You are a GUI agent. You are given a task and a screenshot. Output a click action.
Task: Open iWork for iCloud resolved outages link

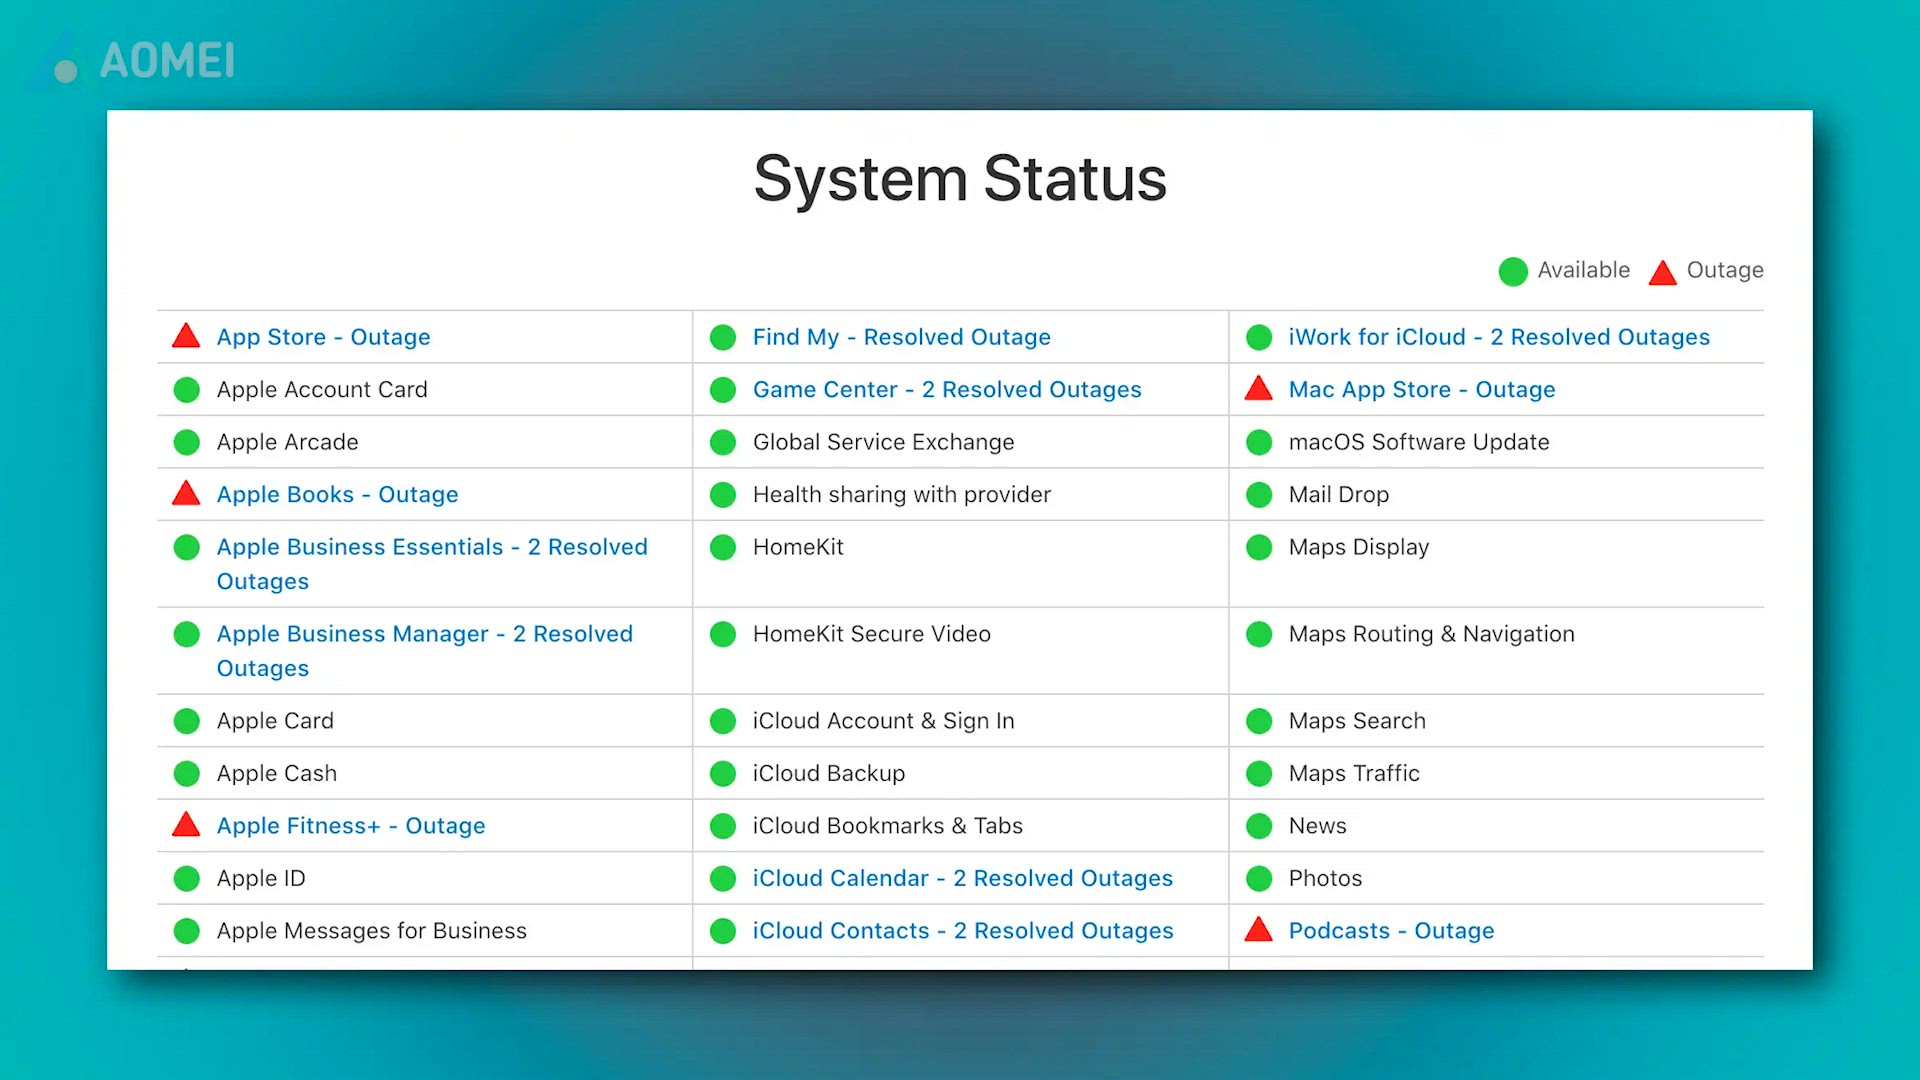pos(1499,337)
